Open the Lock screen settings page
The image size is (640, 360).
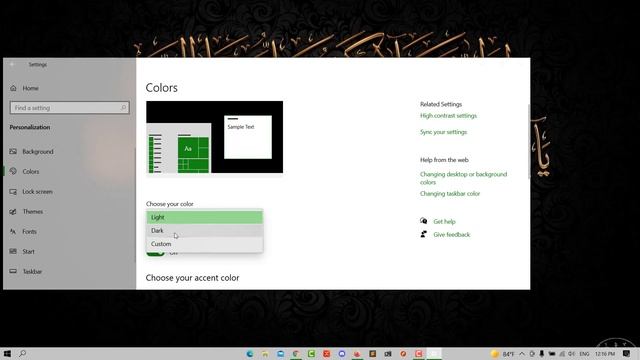tap(37, 191)
